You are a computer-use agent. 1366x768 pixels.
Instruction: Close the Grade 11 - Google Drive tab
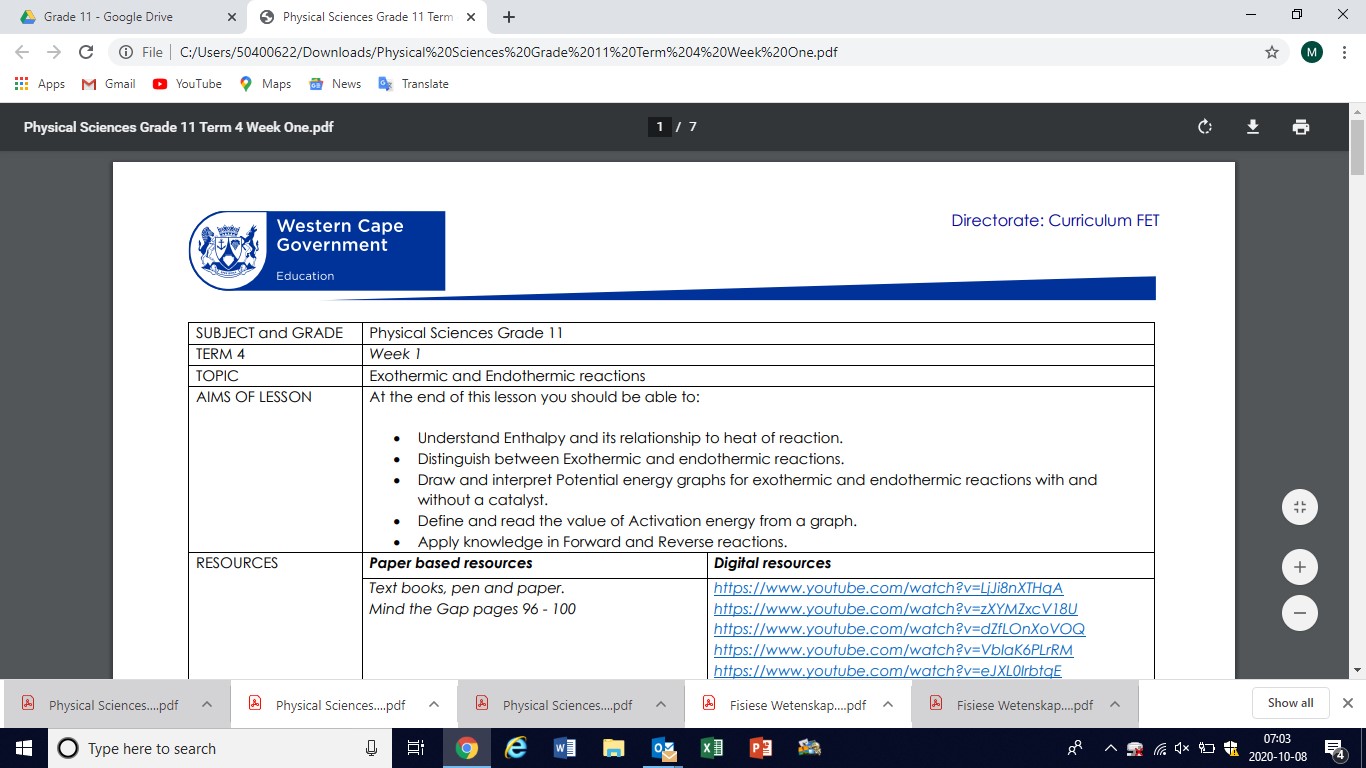pyautogui.click(x=231, y=17)
